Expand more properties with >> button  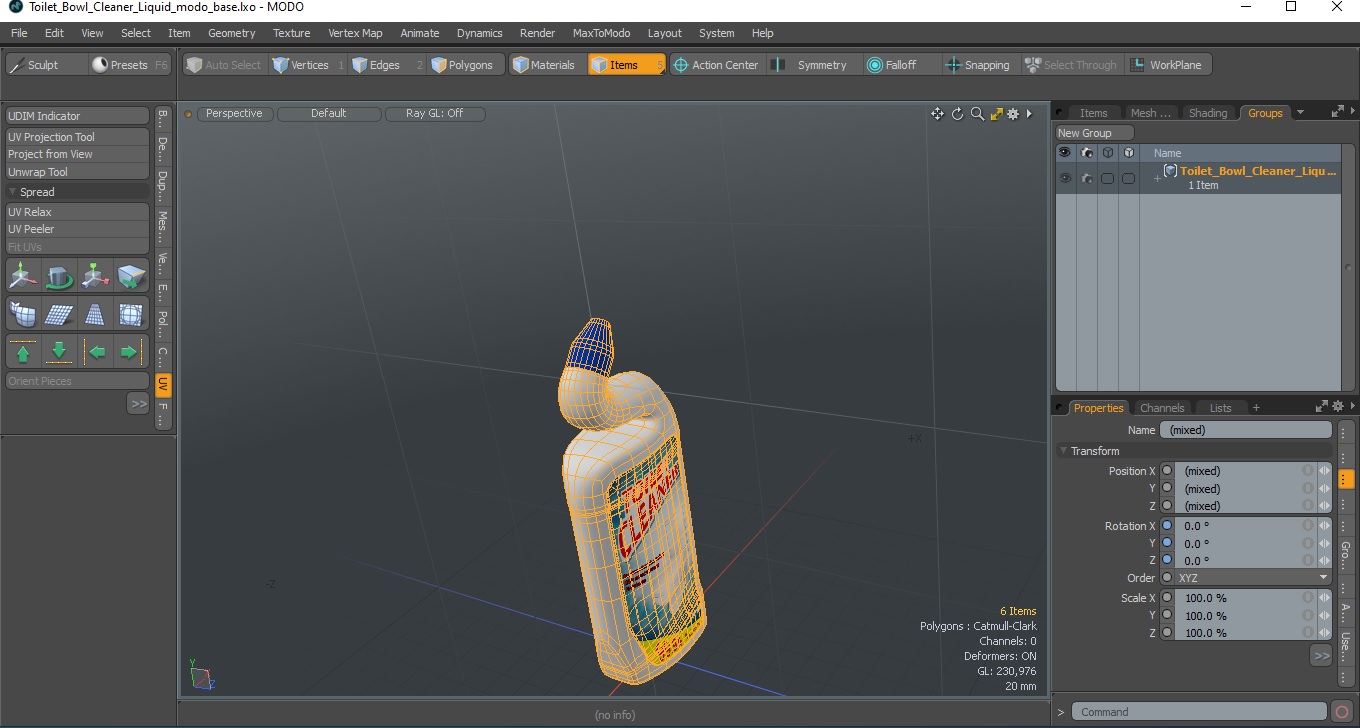(x=1321, y=656)
